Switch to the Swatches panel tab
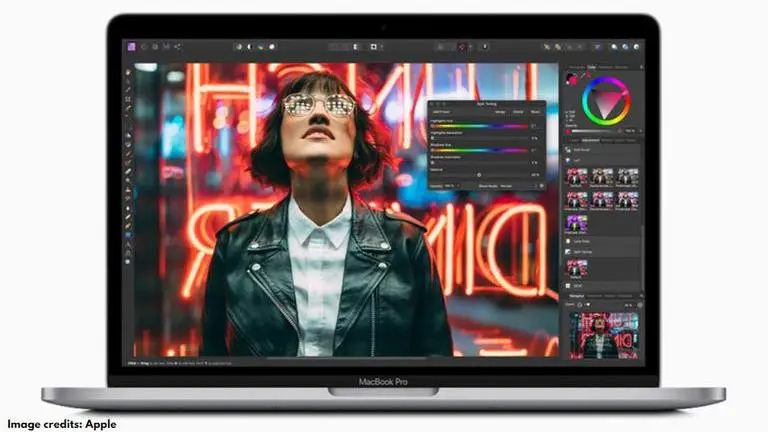The height and width of the screenshot is (432, 768). tap(605, 67)
